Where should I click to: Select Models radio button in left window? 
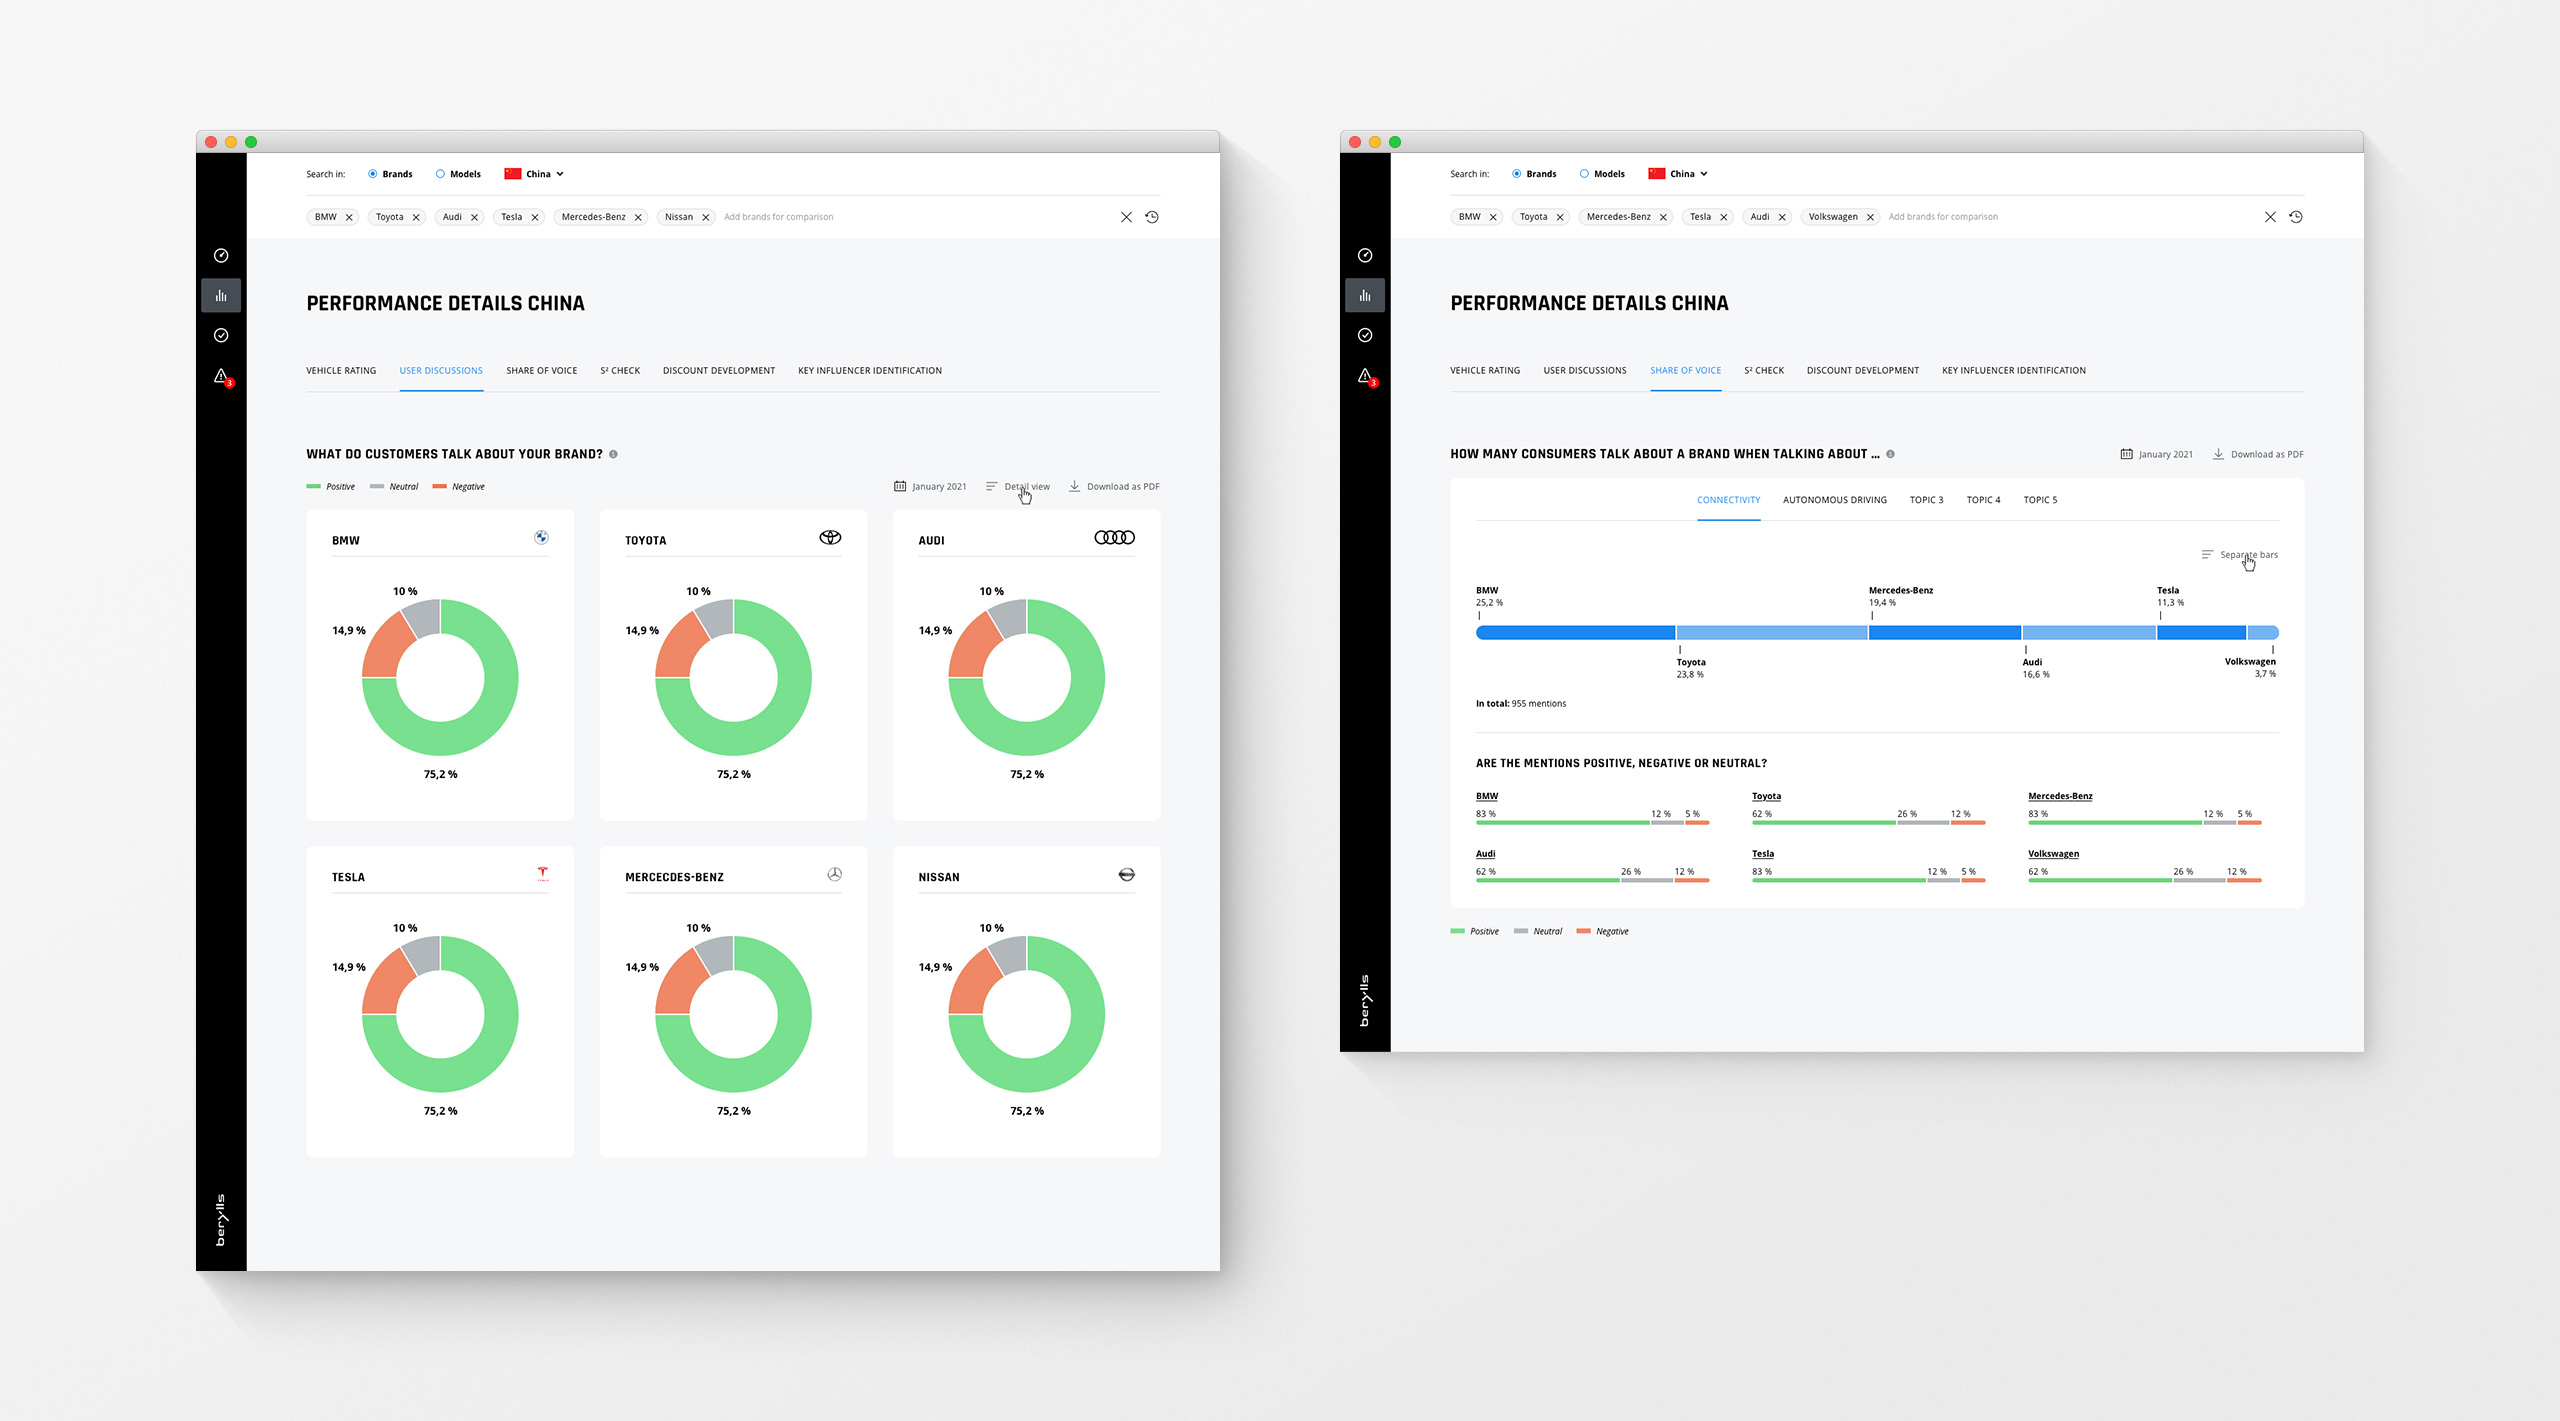coord(440,174)
